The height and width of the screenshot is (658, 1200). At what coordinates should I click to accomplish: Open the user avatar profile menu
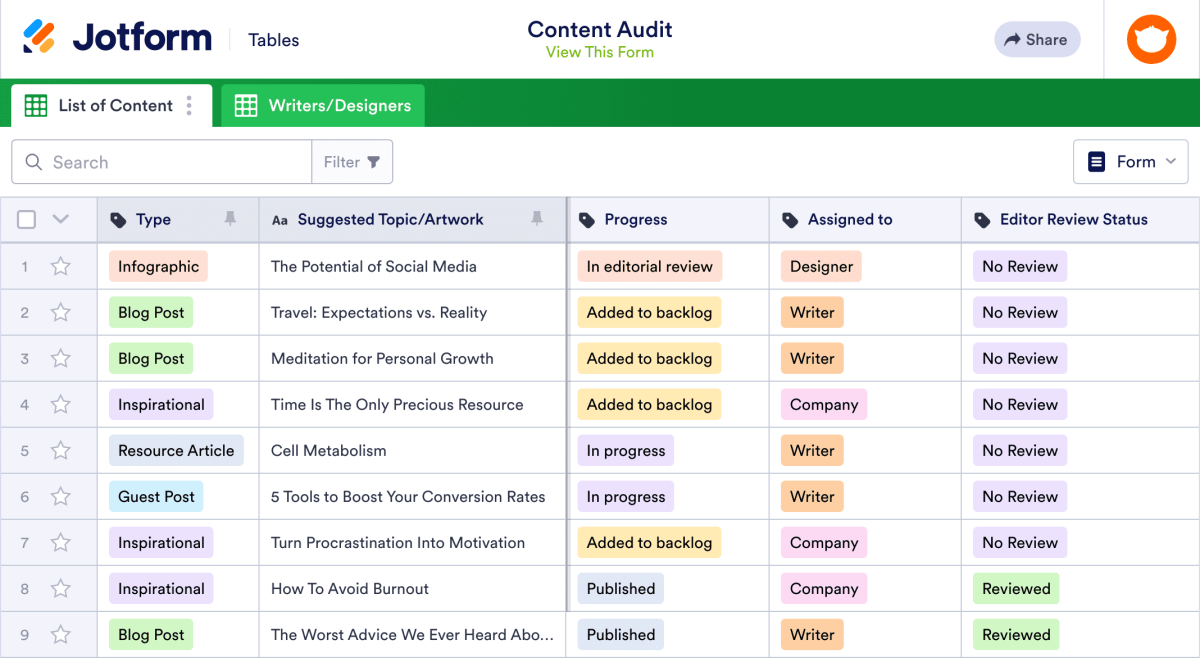[1151, 40]
